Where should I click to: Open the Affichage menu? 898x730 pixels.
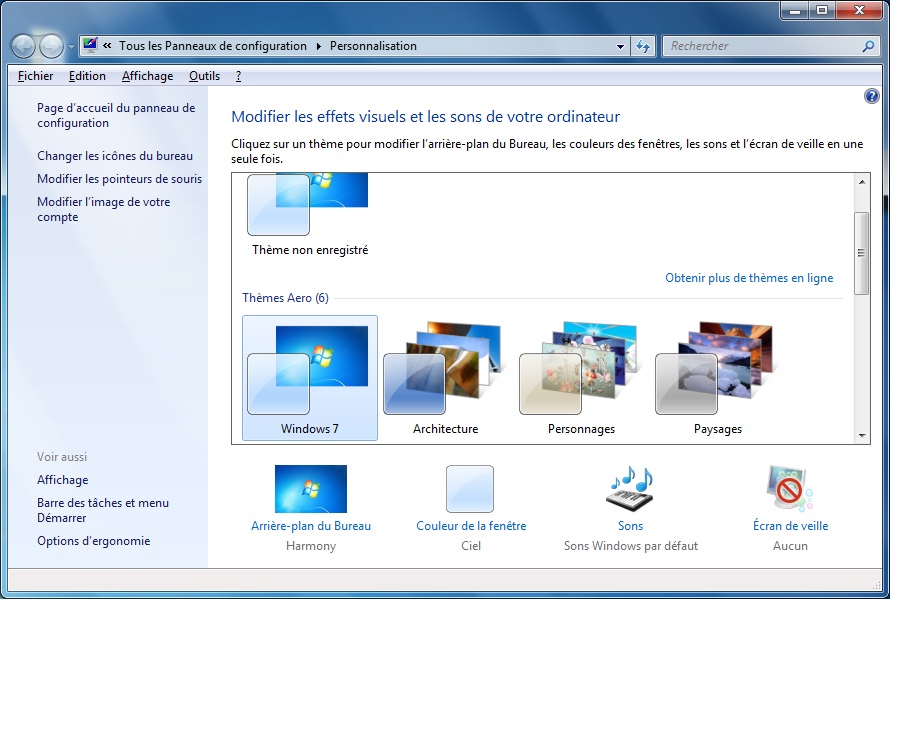click(x=147, y=76)
